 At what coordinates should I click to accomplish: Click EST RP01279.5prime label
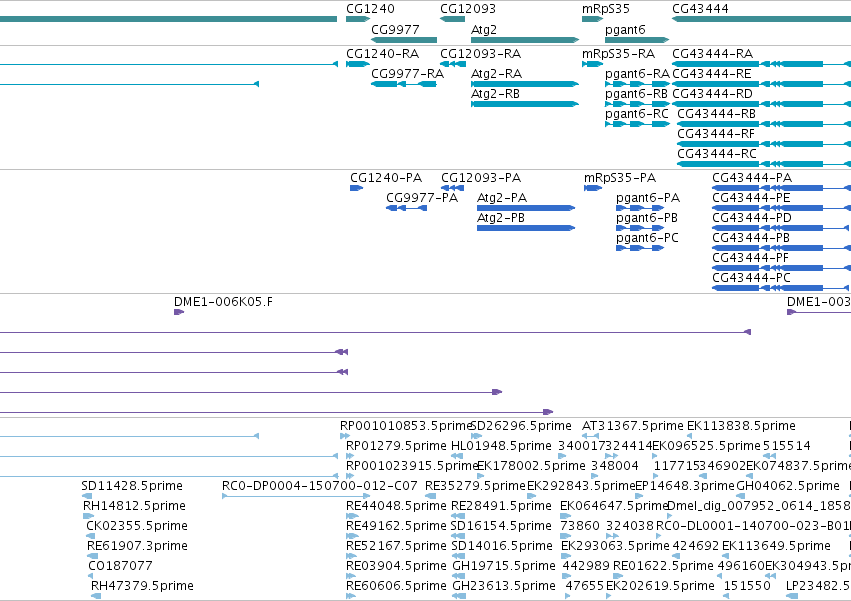click(396, 446)
